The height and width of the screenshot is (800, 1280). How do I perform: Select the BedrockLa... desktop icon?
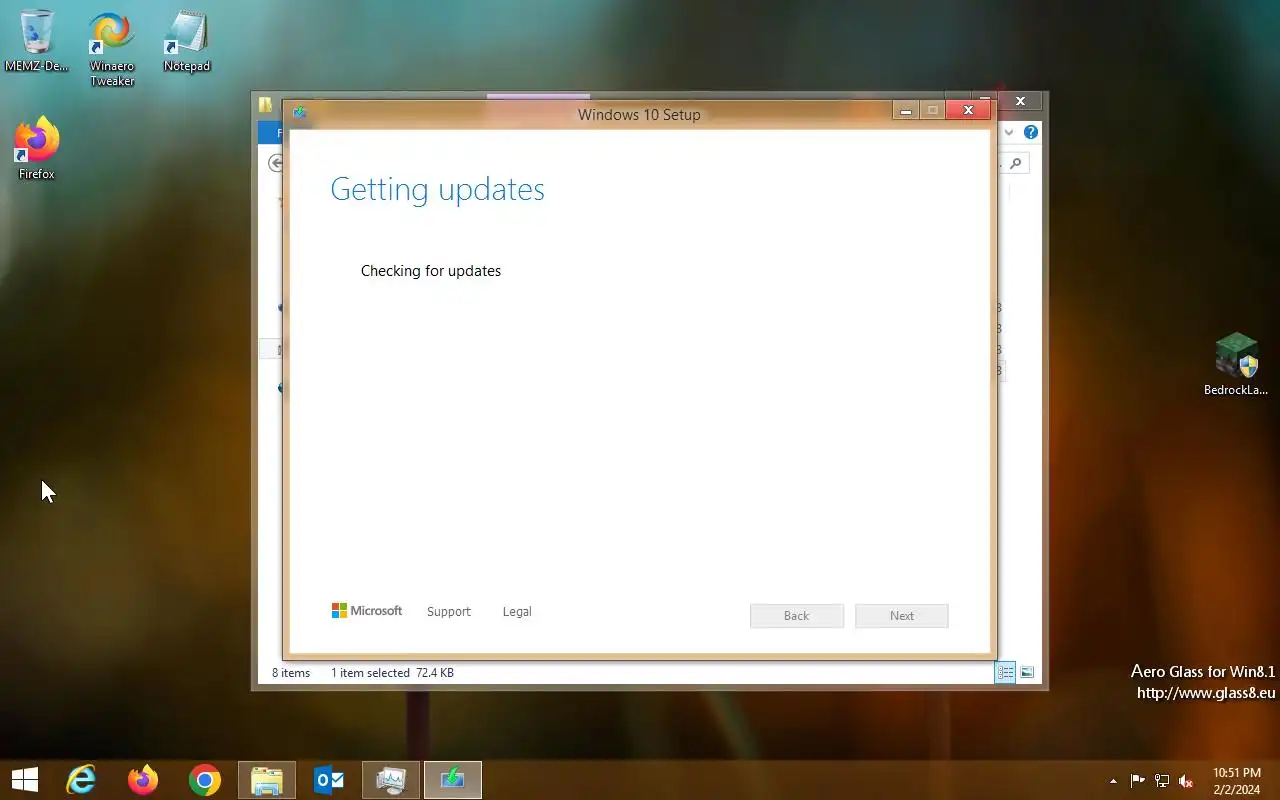[x=1236, y=364]
